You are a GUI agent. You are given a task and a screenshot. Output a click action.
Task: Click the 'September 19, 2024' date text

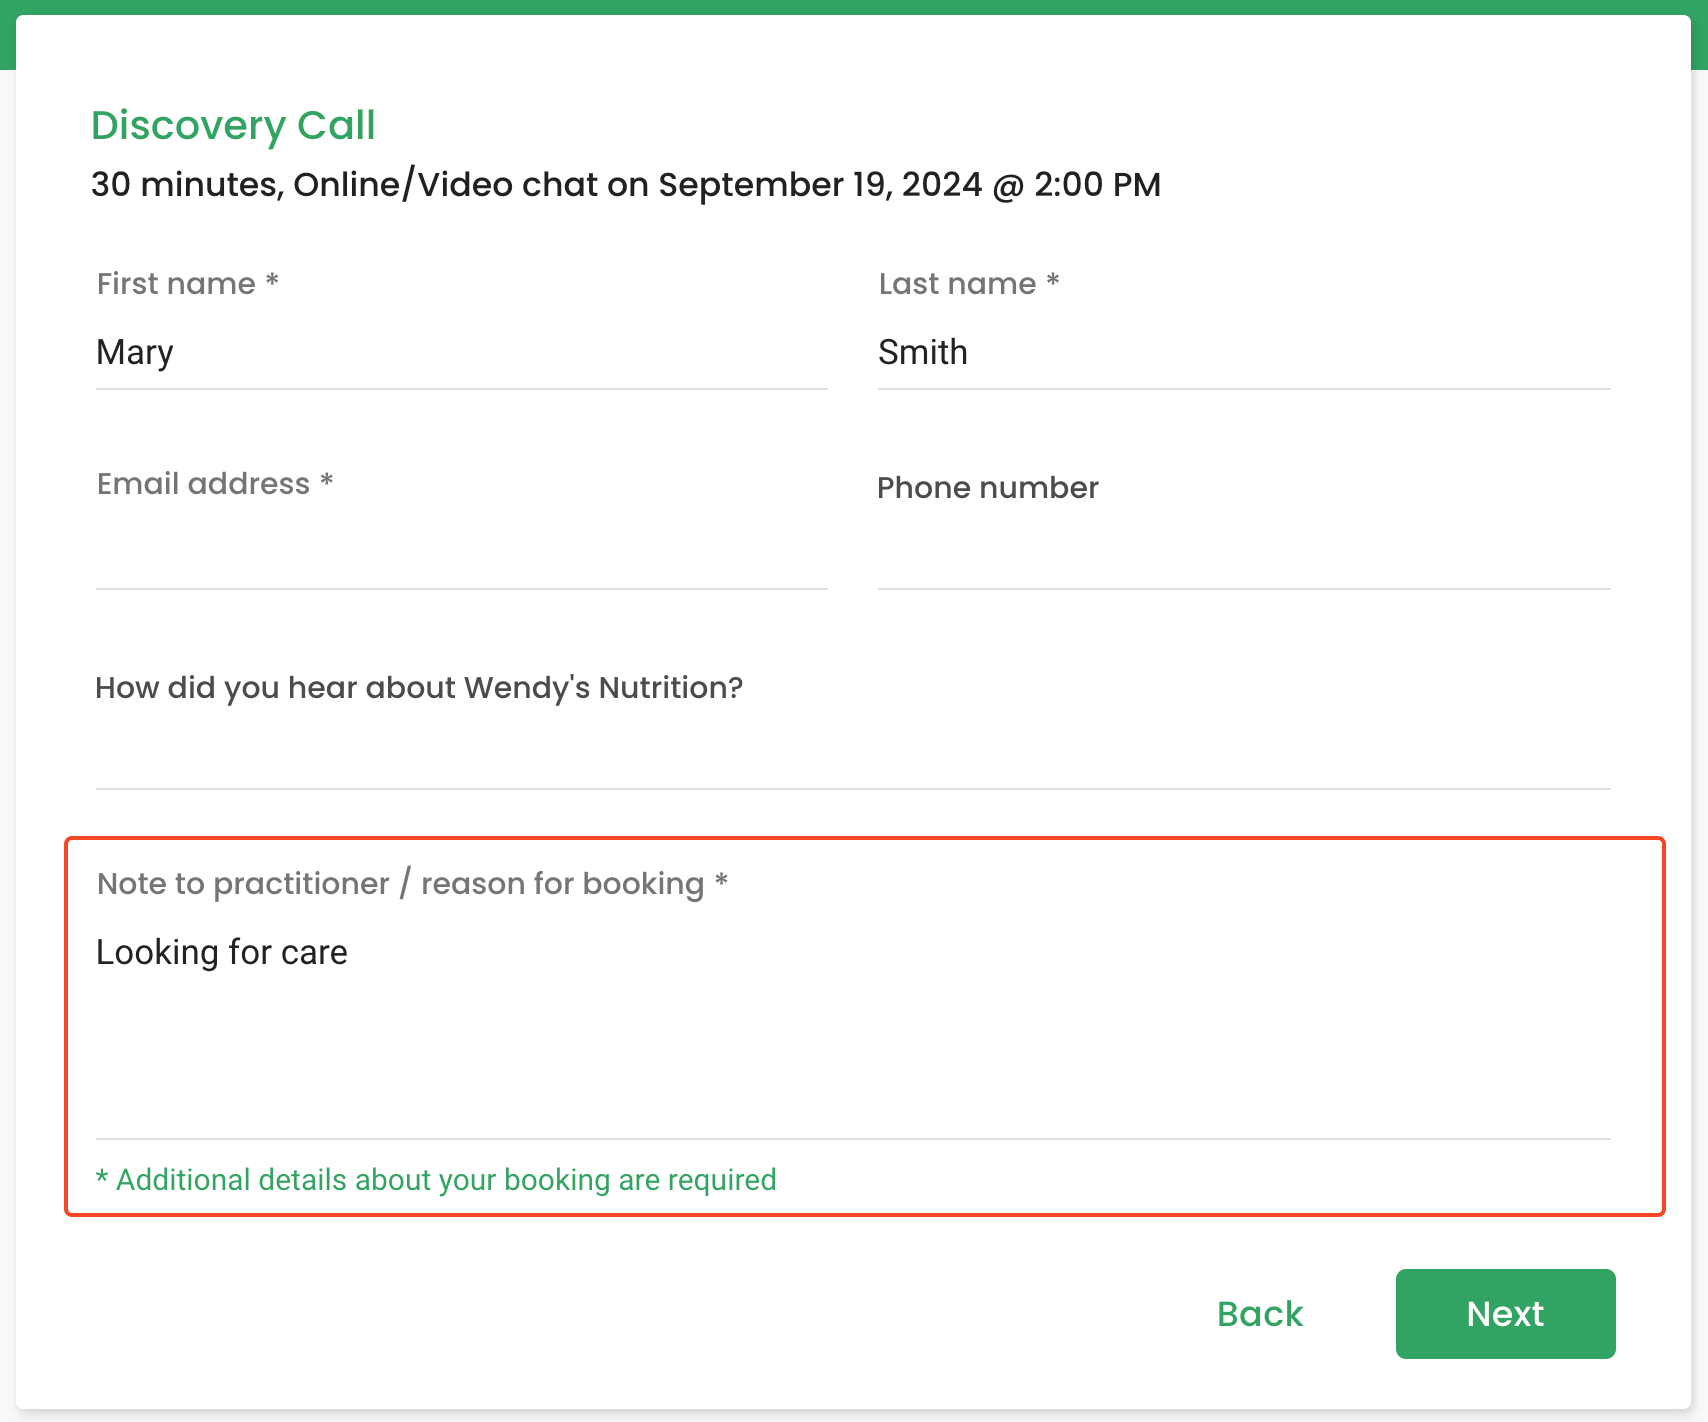(x=820, y=185)
